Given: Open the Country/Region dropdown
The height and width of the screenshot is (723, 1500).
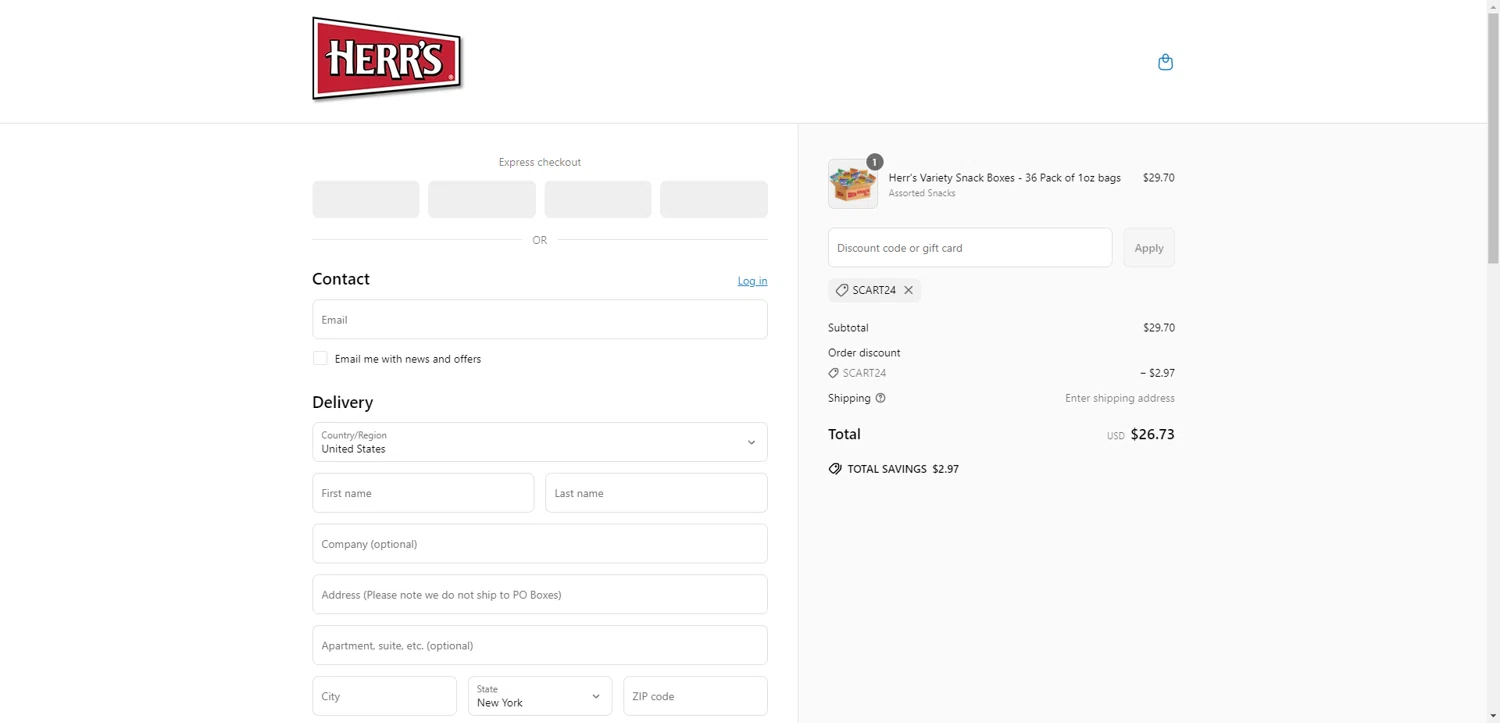Looking at the screenshot, I should [540, 442].
